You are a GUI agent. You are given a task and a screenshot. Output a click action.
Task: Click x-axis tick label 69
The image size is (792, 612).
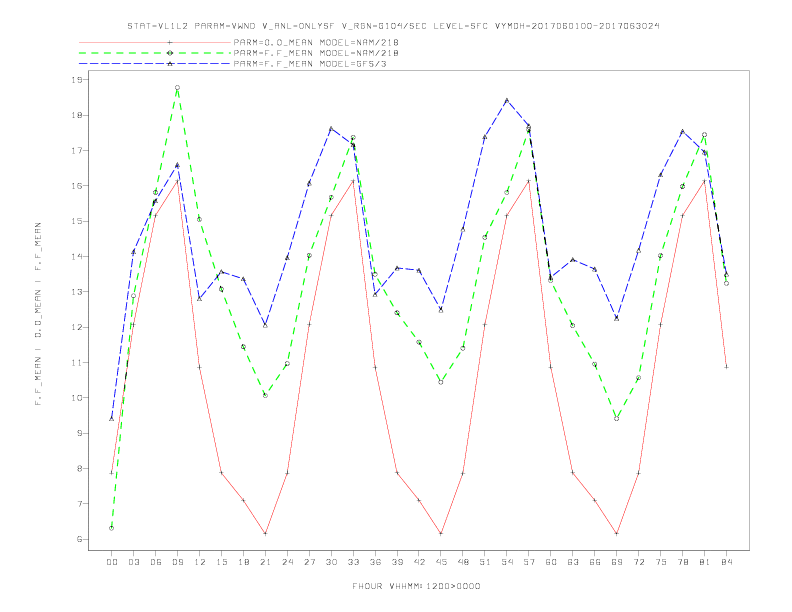coord(617,562)
